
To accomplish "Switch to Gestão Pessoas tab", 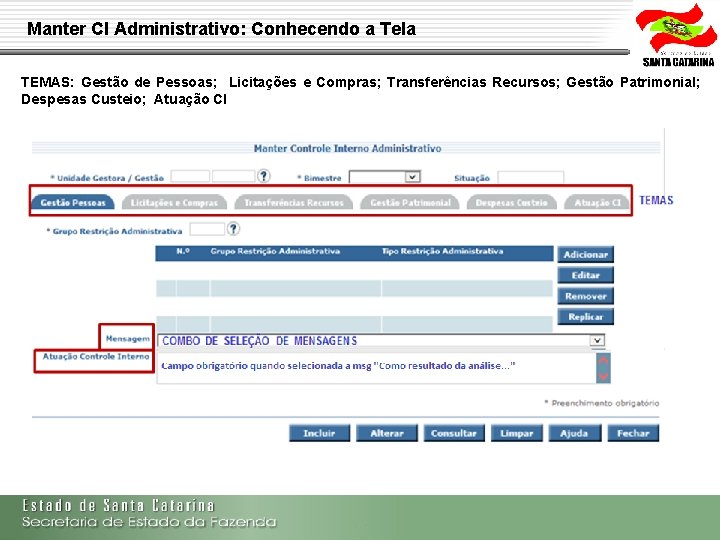I will [x=73, y=202].
